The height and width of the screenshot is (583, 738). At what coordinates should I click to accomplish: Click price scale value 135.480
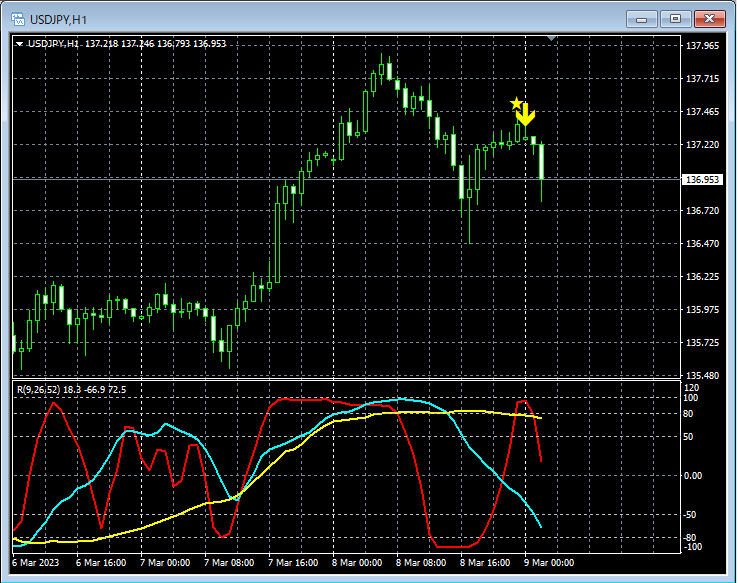click(702, 375)
